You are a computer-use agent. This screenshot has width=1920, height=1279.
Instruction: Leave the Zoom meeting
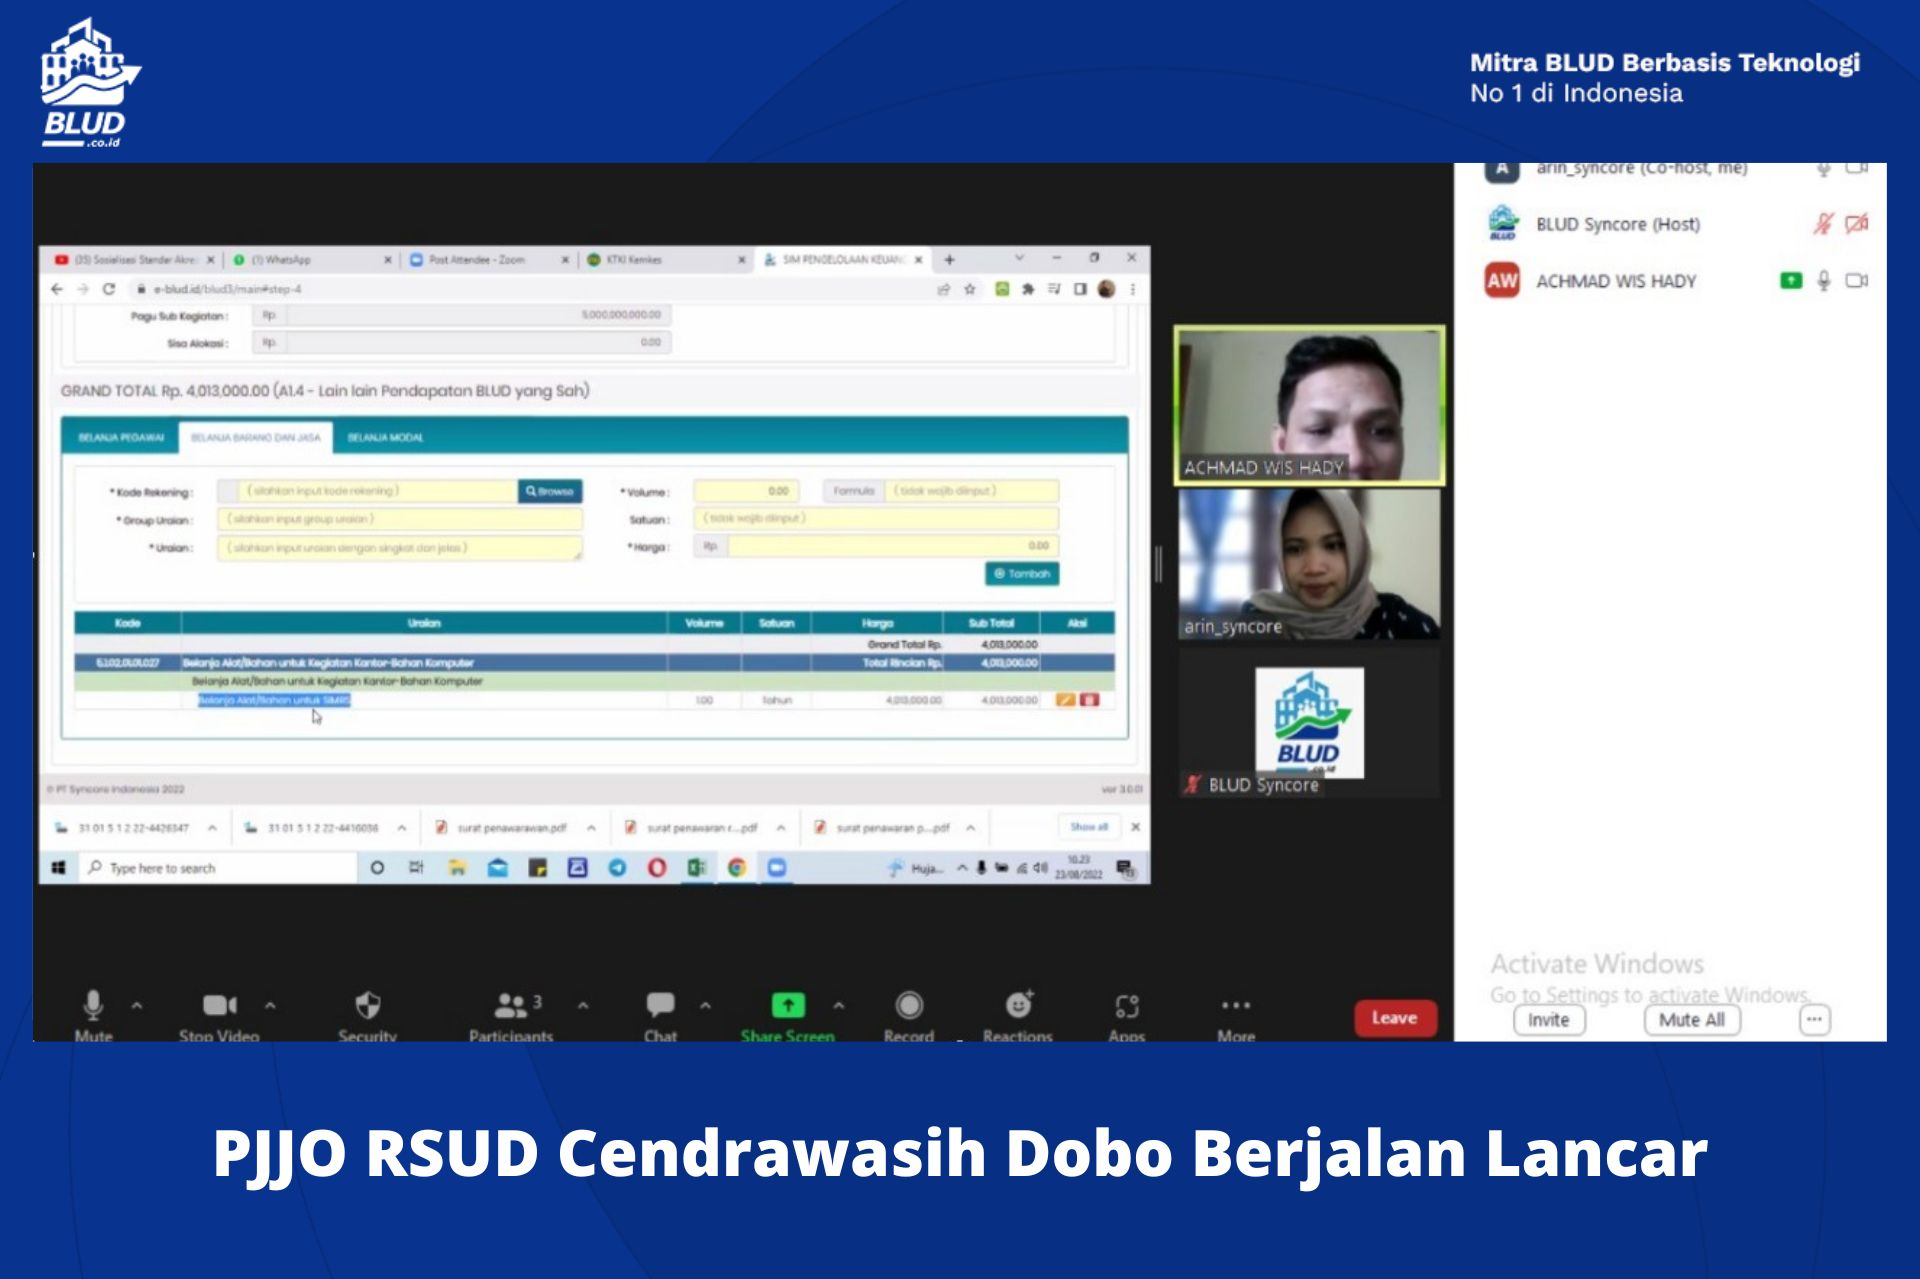tap(1395, 1018)
